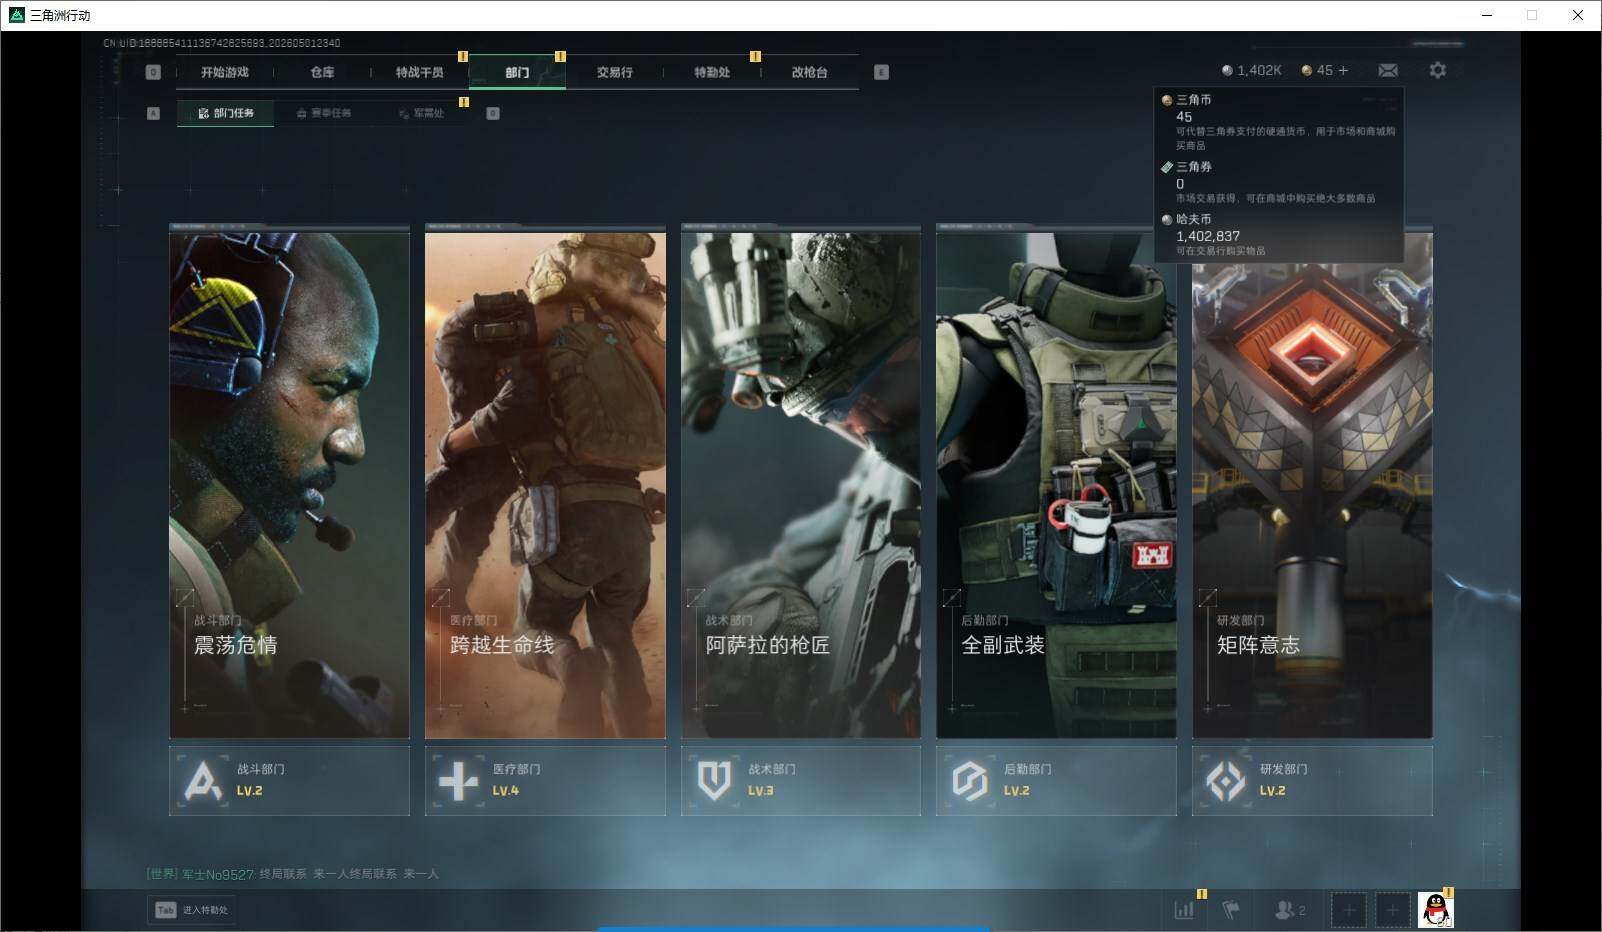
Task: Open the statistics bar chart icon
Action: coord(1184,910)
